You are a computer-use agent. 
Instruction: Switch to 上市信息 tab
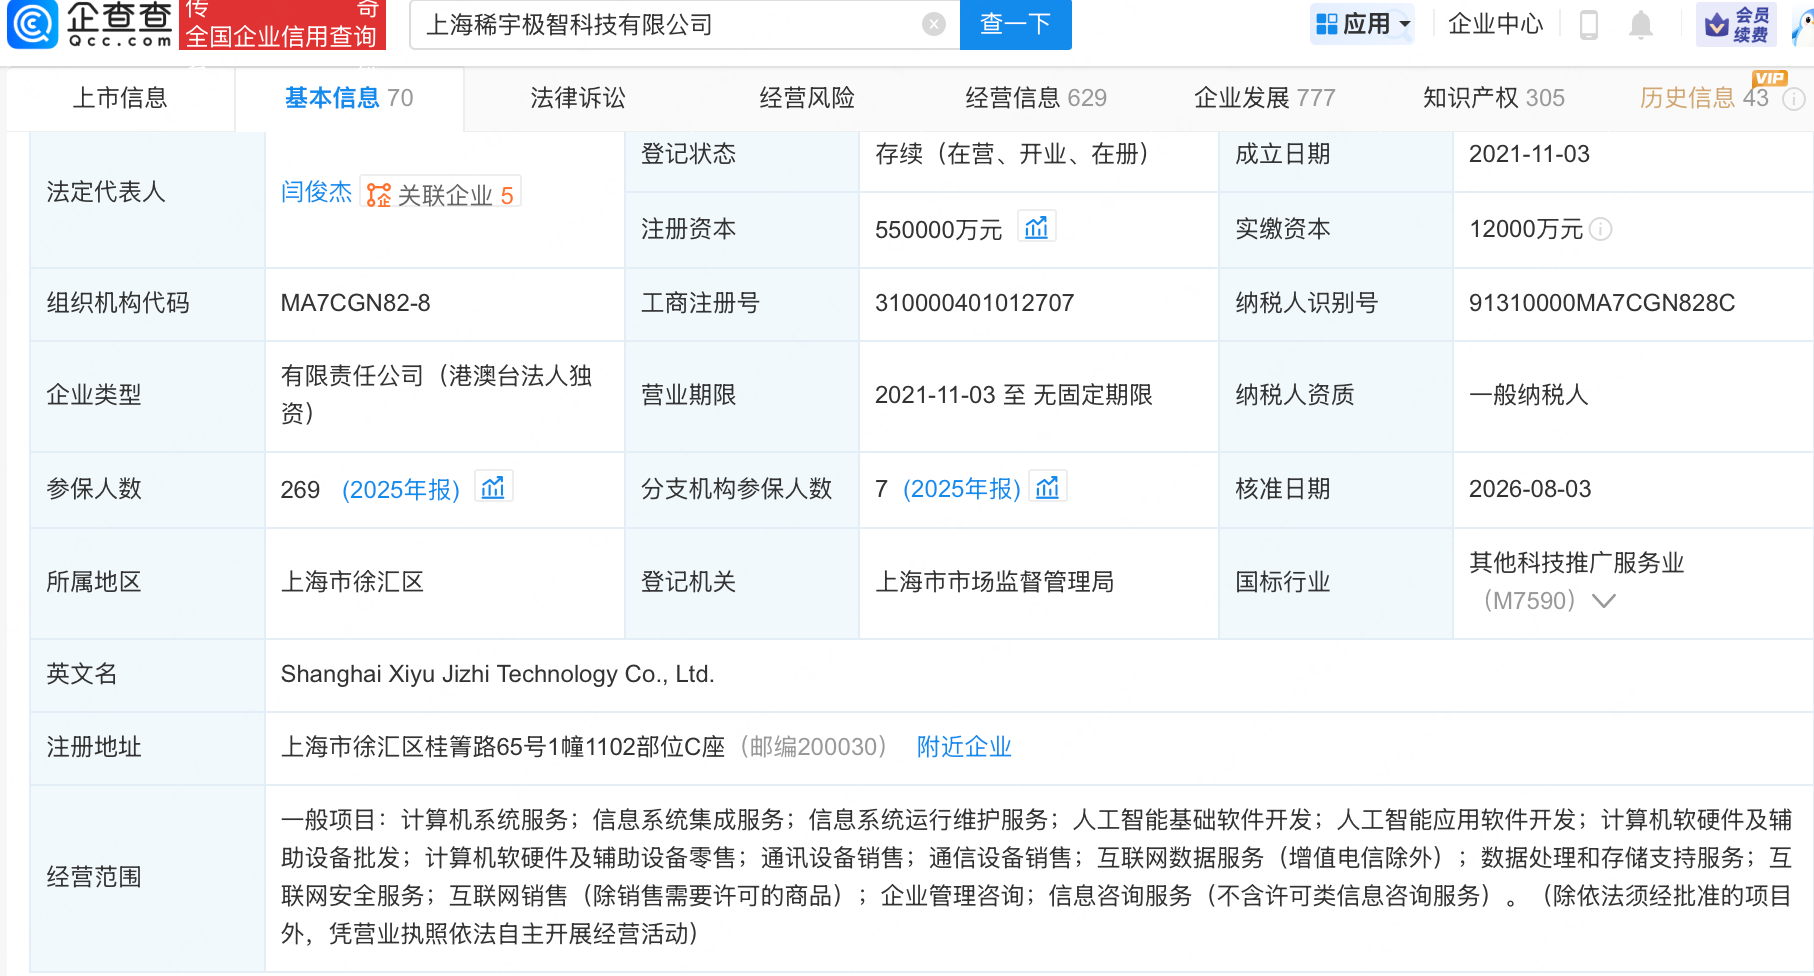[x=120, y=98]
